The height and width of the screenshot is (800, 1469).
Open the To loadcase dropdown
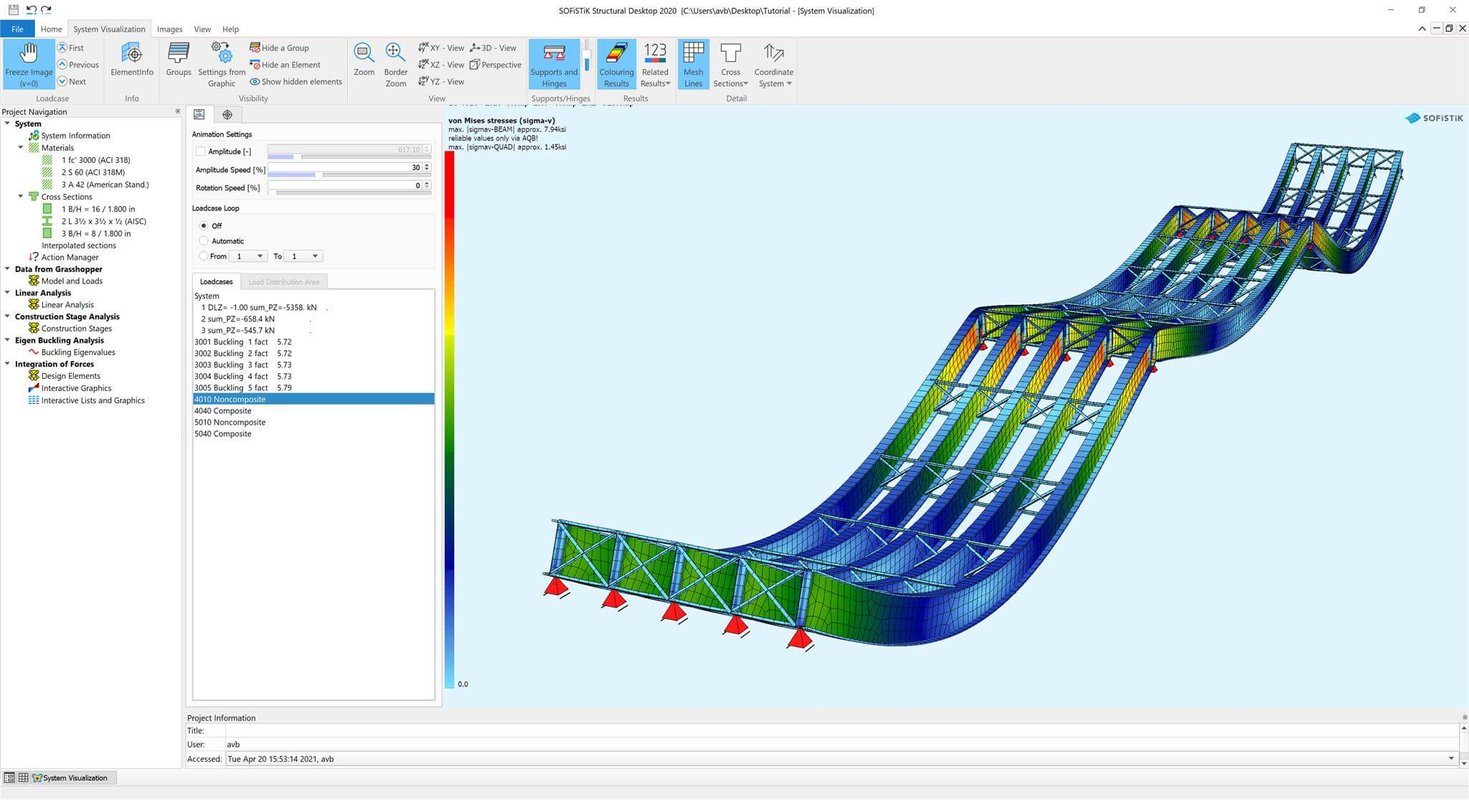coord(305,256)
